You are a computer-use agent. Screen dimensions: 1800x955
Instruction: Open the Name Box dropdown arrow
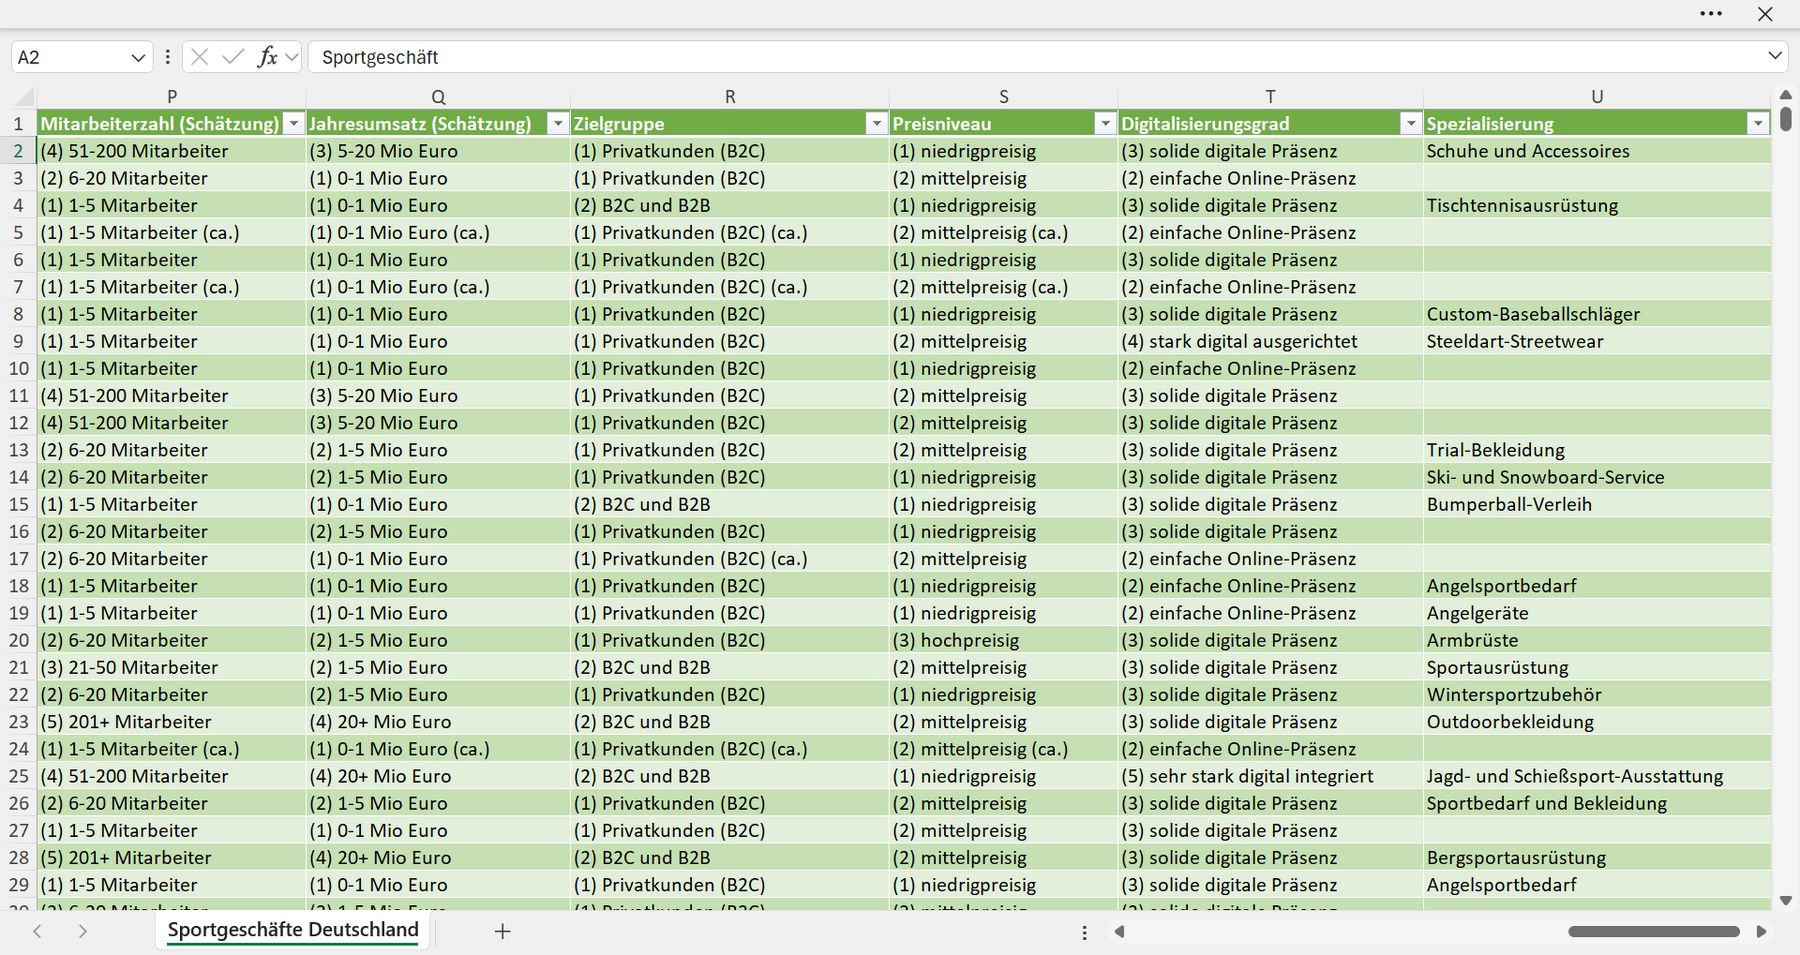click(x=138, y=58)
